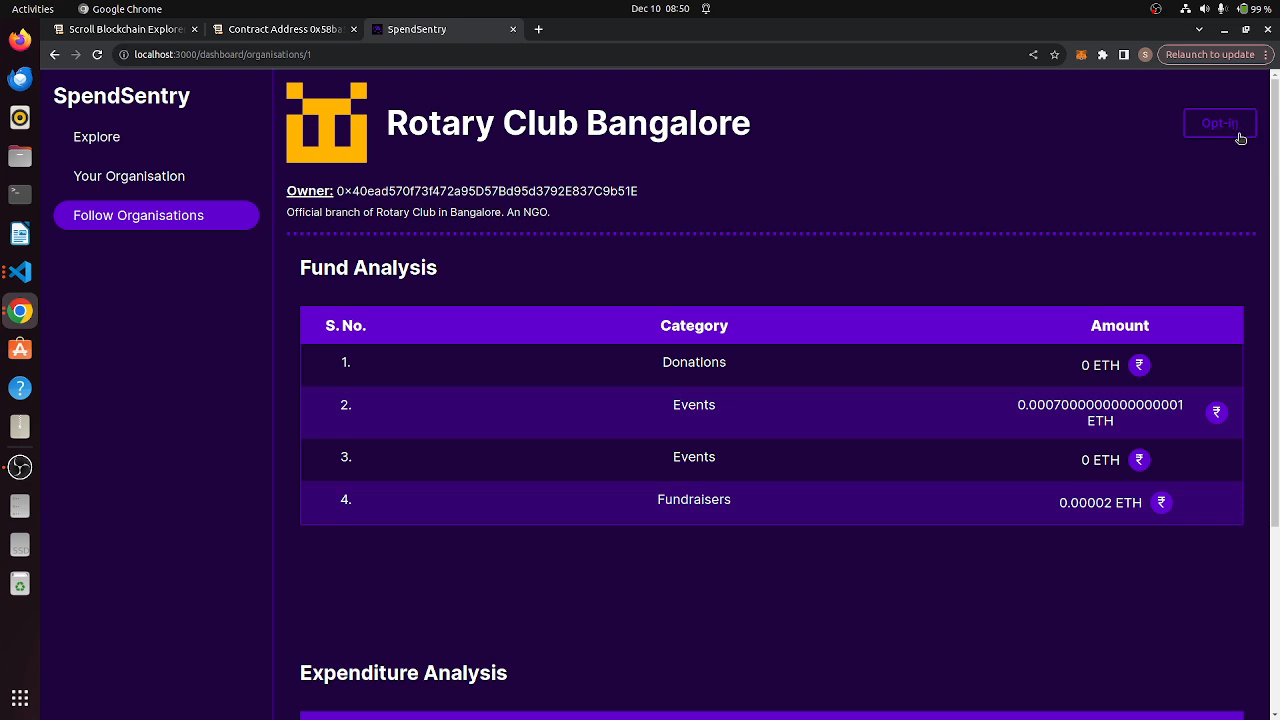Open the MetaMask fox extension icon

pyautogui.click(x=1081, y=55)
